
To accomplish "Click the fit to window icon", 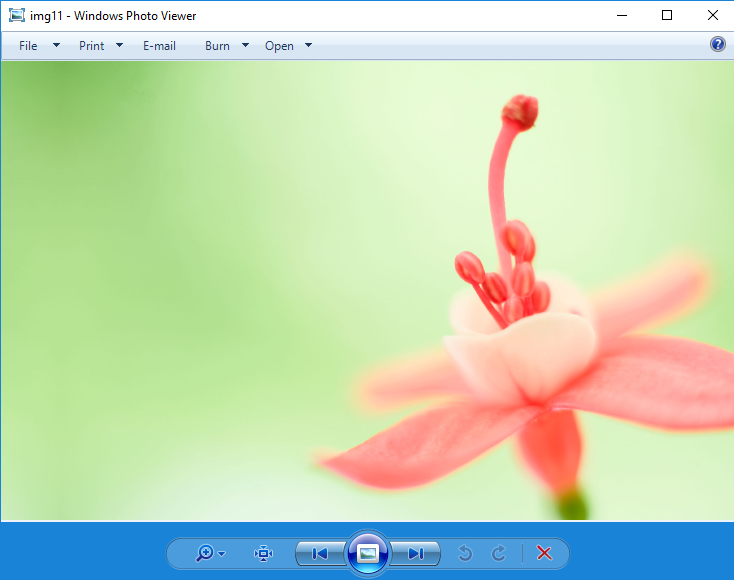I will click(263, 553).
